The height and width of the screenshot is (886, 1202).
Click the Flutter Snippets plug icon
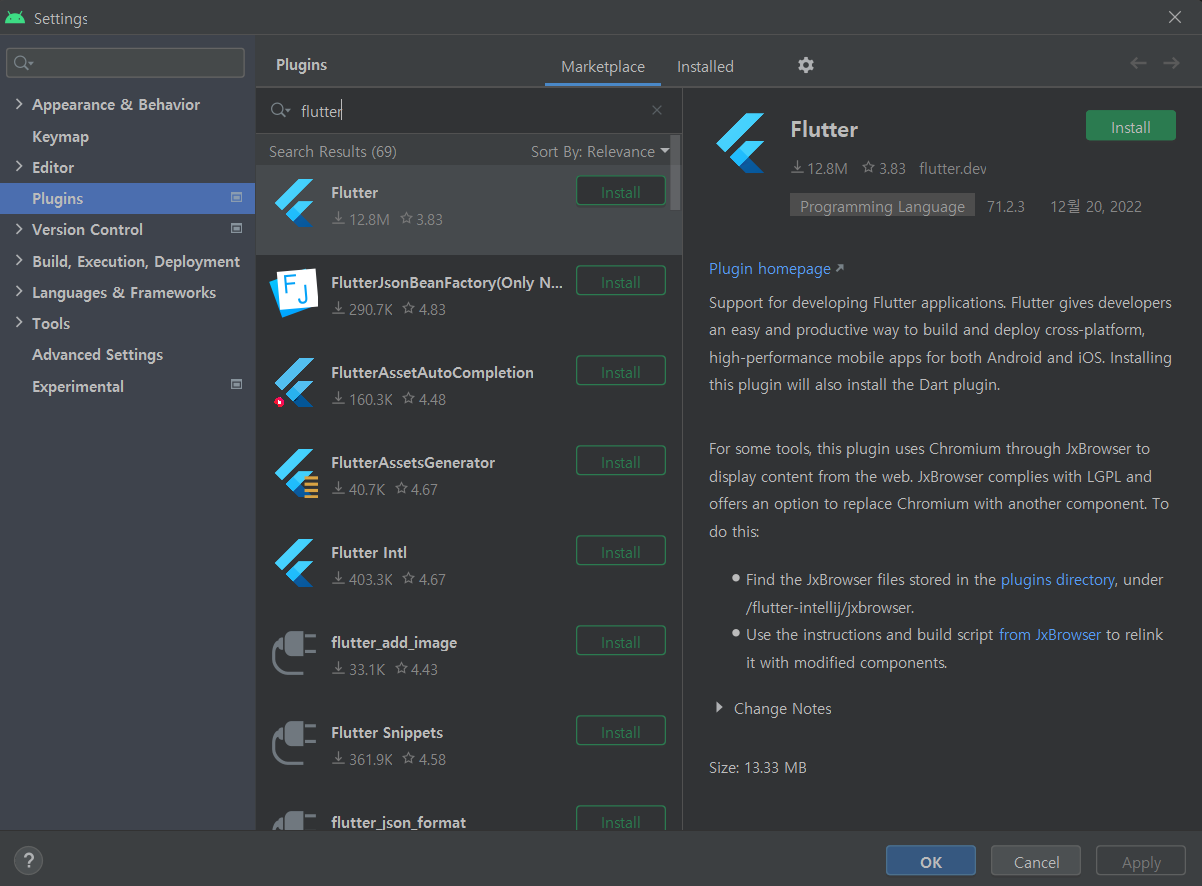(295, 745)
